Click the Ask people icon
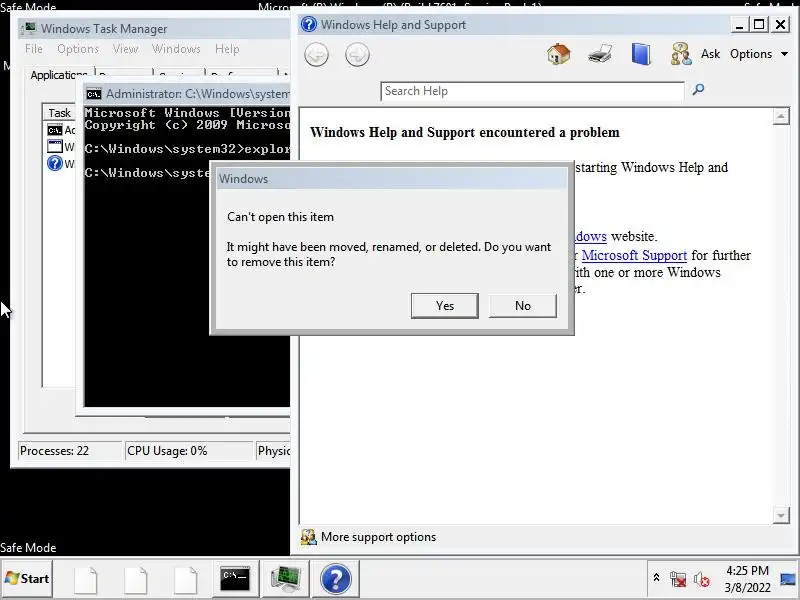 pos(681,54)
